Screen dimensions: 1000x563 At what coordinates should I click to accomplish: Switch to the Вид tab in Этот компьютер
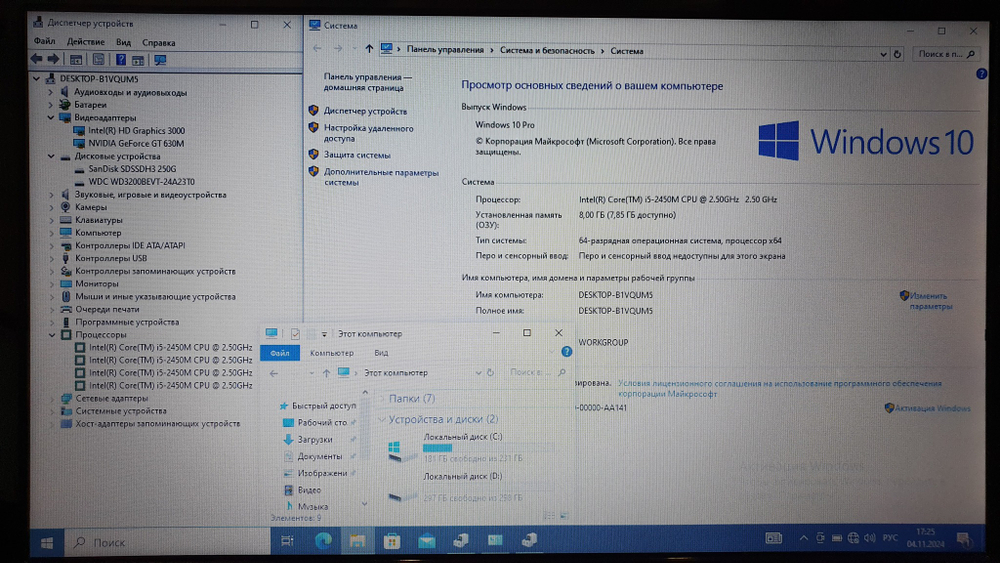point(381,353)
